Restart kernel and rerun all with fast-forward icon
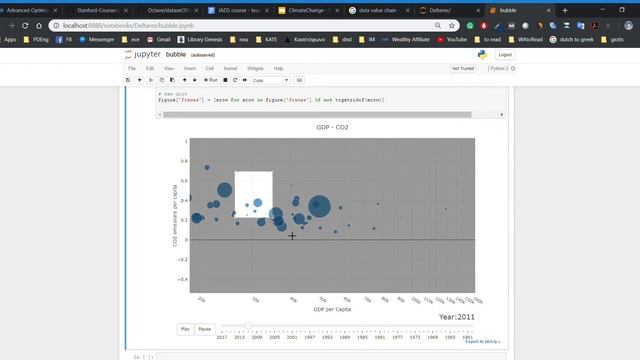This screenshot has width=640, height=360. (x=245, y=80)
